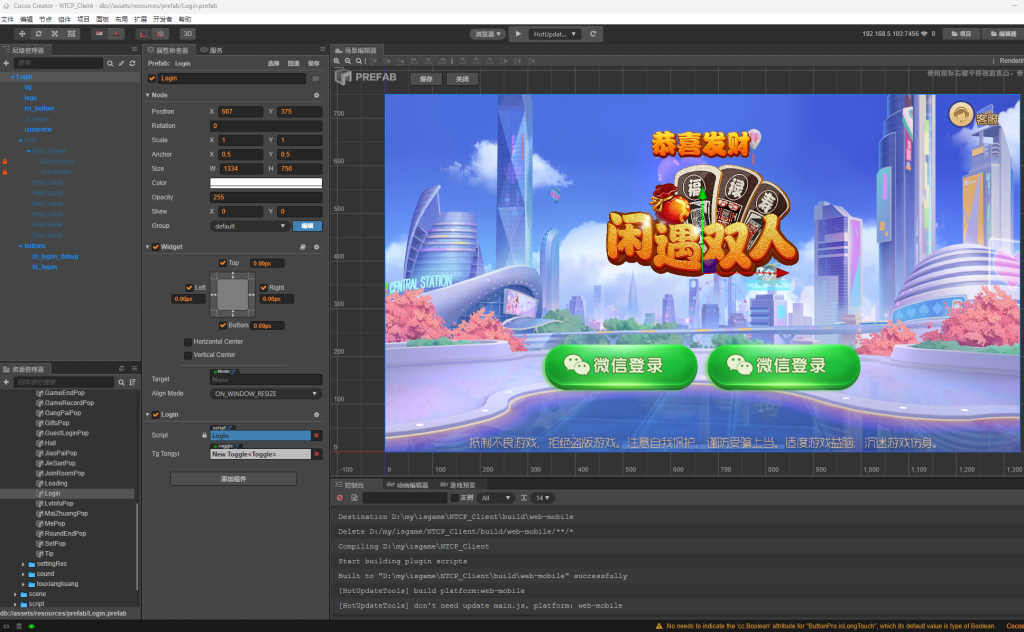The image size is (1024, 632).
Task: Expand the sound folder
Action: (23, 574)
